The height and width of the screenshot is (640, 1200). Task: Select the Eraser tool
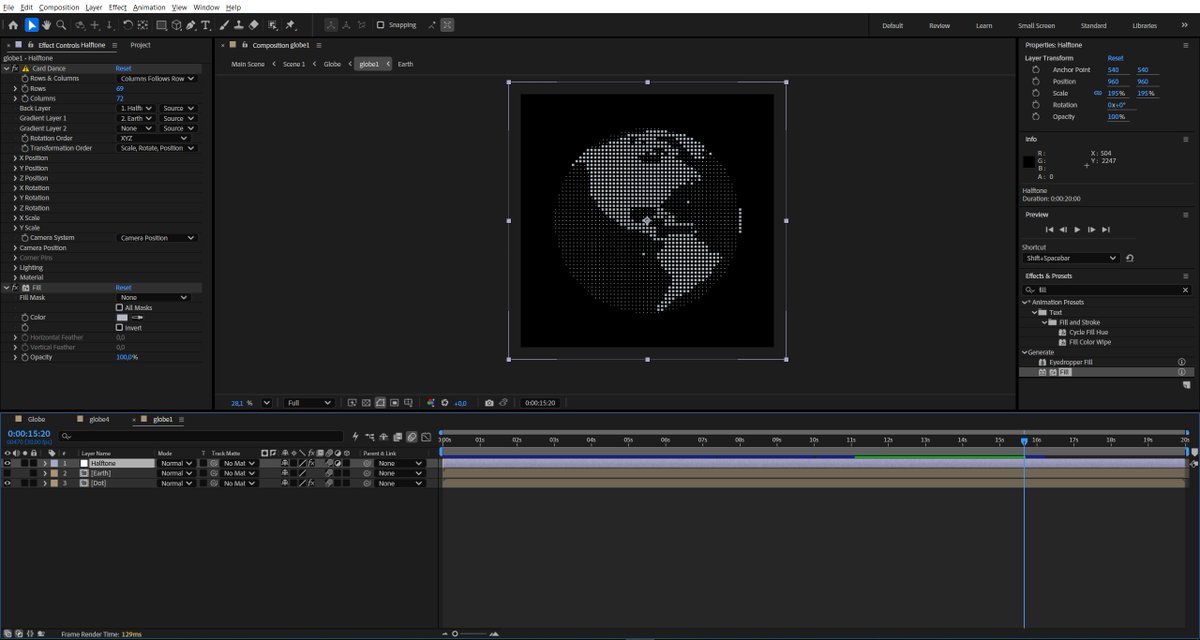click(253, 25)
